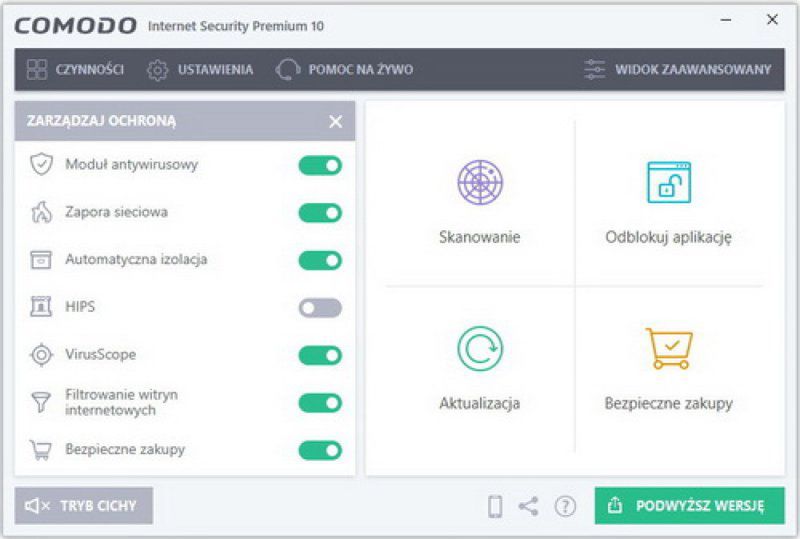Screen dimensions: 800x539
Task: Click the Bezpieczne zakupy label in the list
Action: click(125, 450)
